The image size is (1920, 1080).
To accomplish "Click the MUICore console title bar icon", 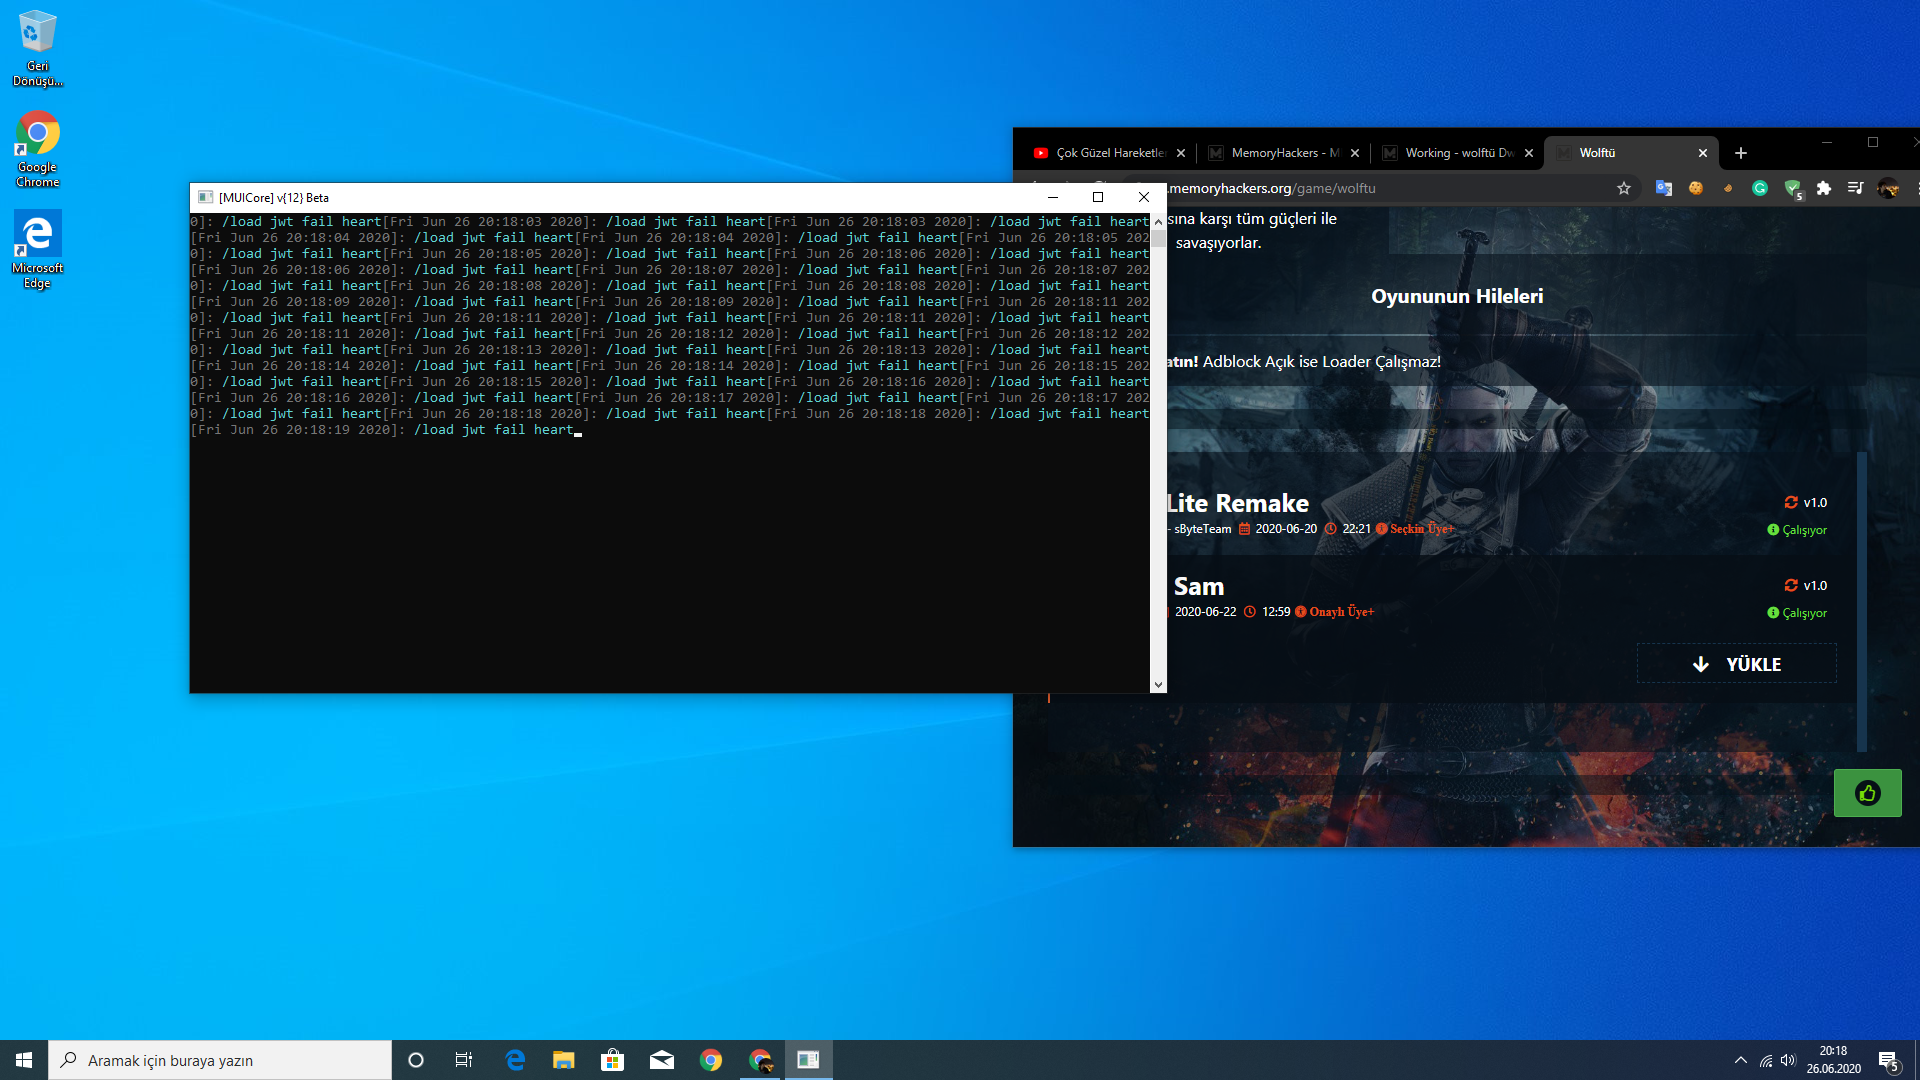I will [205, 197].
